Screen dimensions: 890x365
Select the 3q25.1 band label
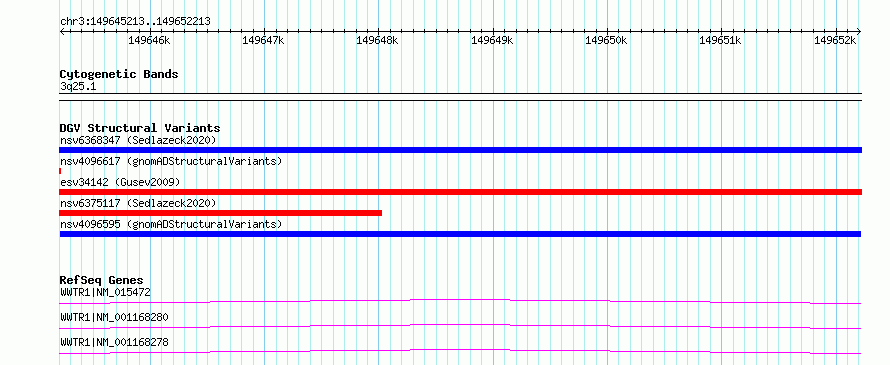click(x=78, y=86)
